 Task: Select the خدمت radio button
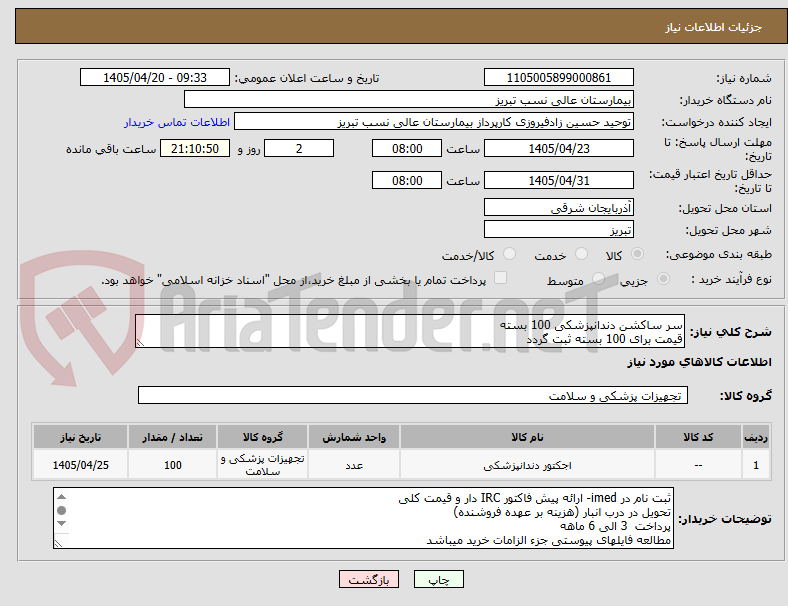pyautogui.click(x=581, y=254)
